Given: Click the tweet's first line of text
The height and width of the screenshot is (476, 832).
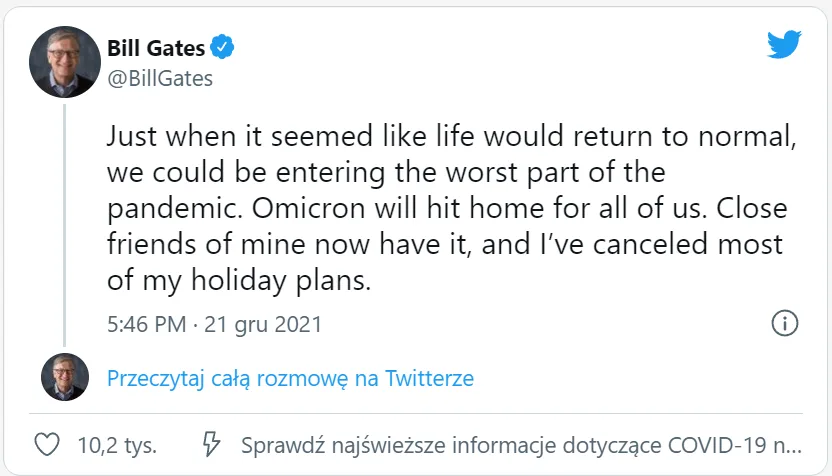Looking at the screenshot, I should pyautogui.click(x=450, y=136).
